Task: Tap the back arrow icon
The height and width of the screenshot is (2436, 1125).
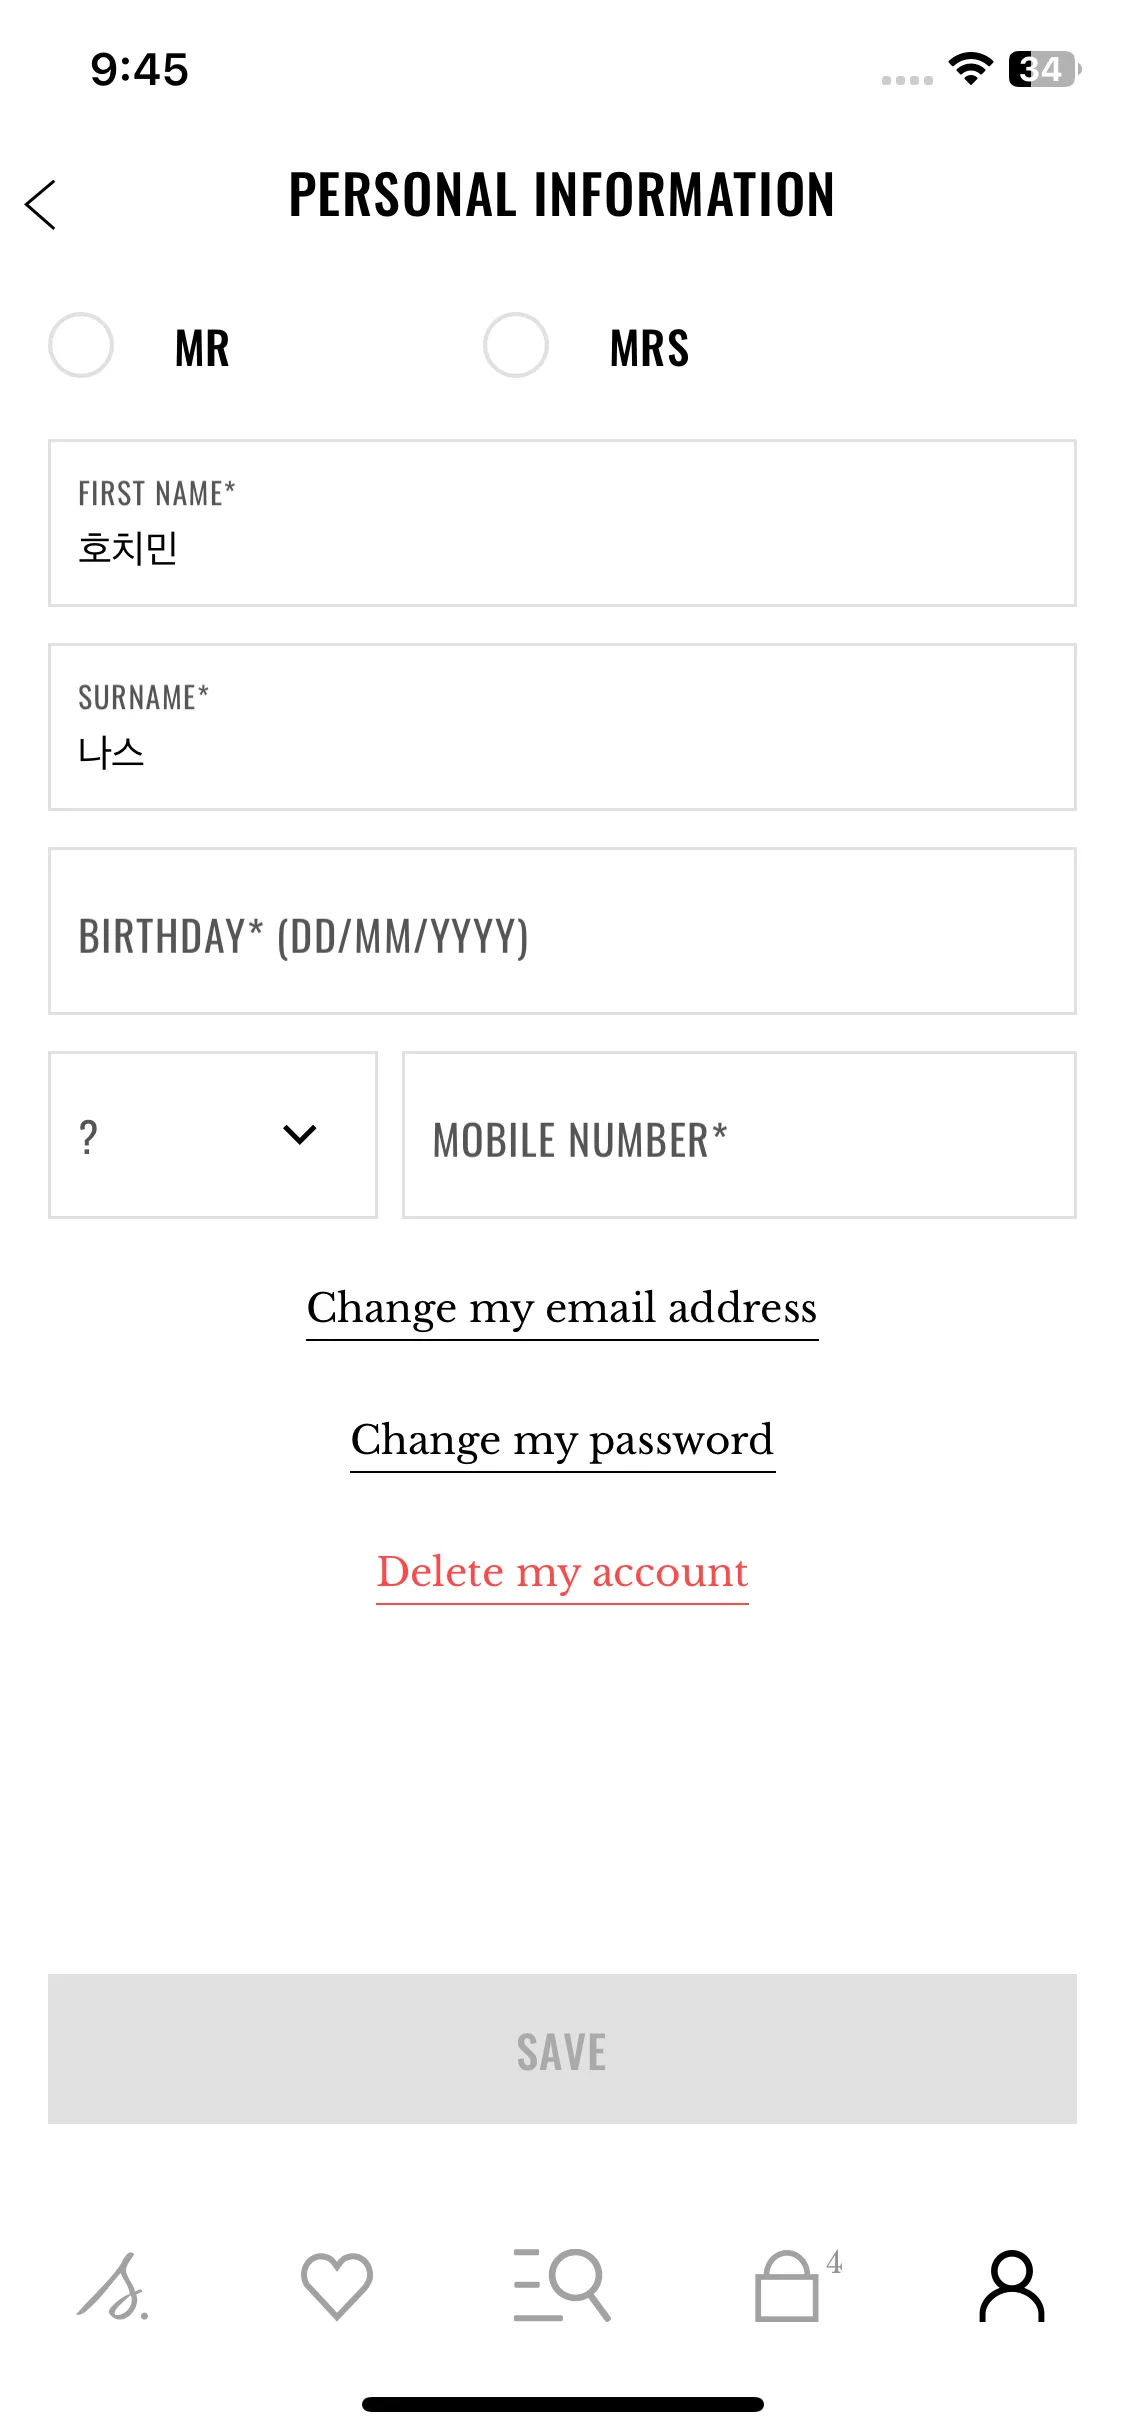Action: point(41,205)
